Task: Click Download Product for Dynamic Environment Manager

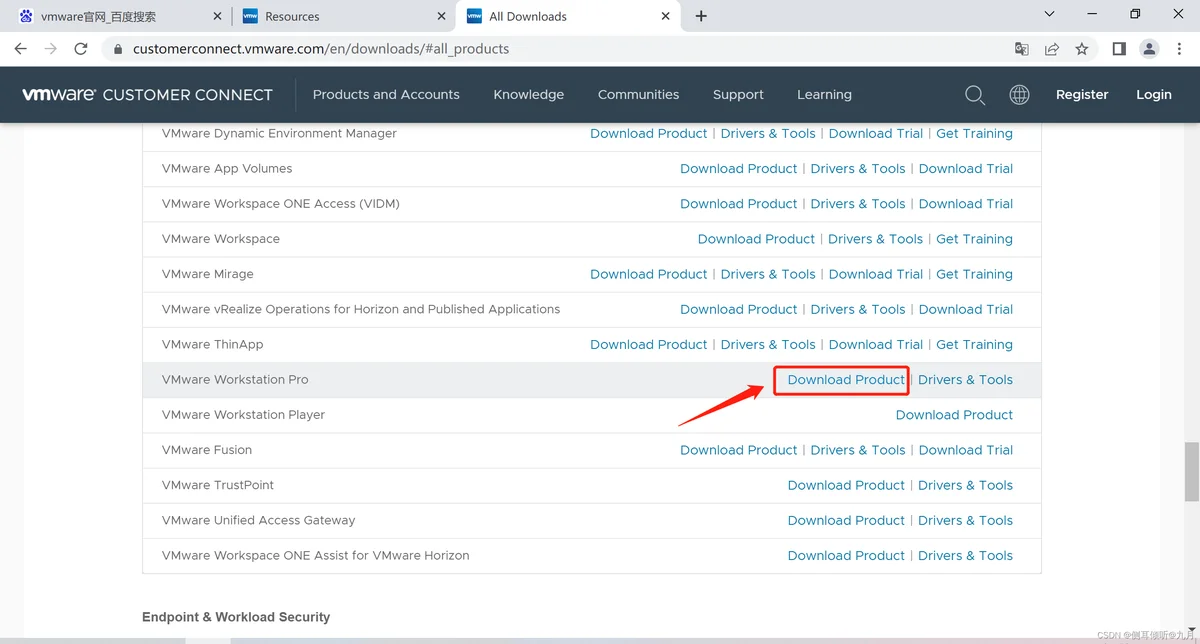Action: 649,134
